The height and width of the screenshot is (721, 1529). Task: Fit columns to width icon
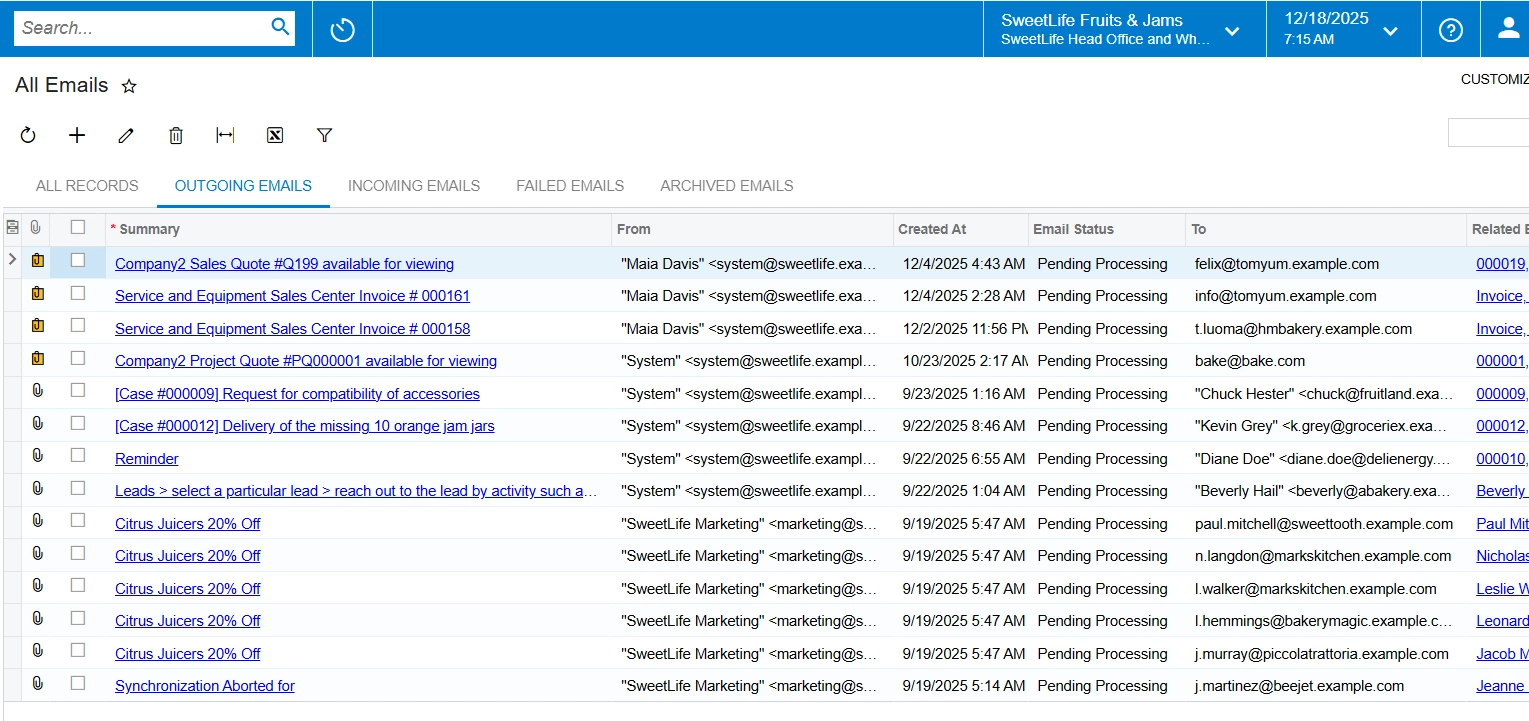click(225, 135)
